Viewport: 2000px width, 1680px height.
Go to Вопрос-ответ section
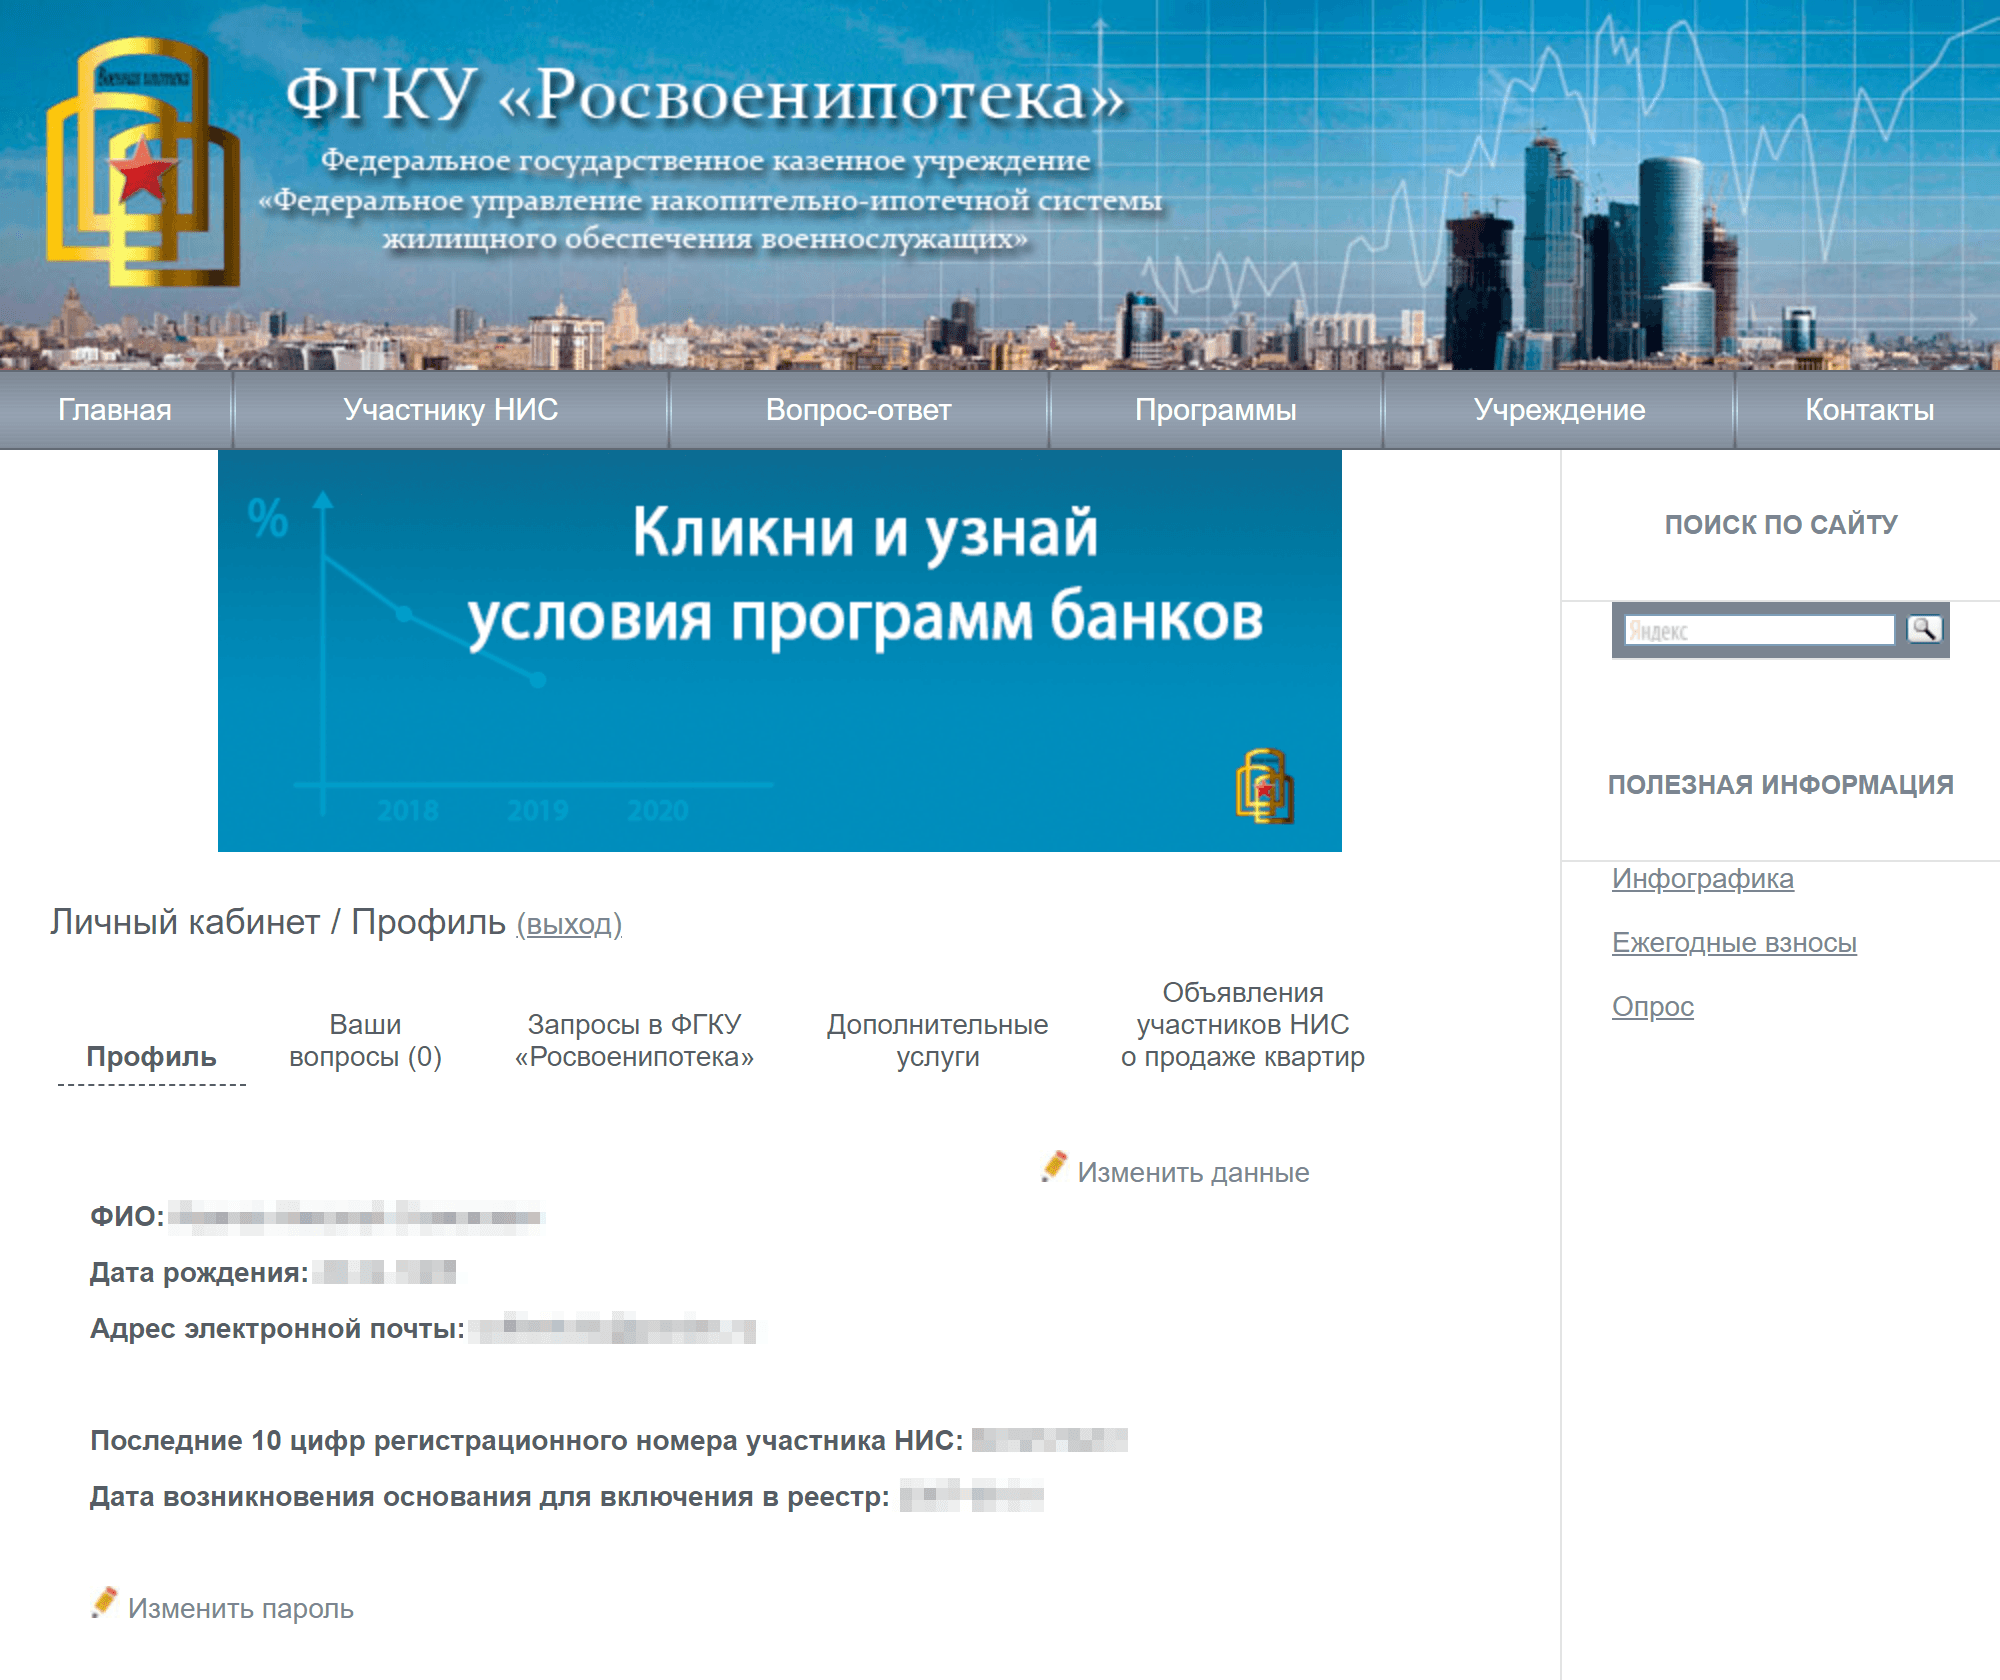coord(858,410)
